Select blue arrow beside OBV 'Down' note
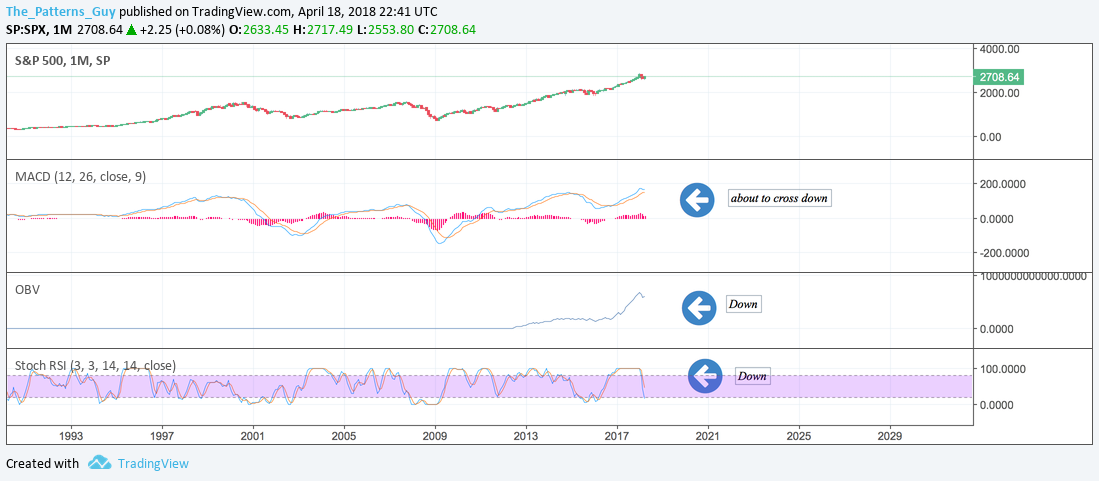This screenshot has width=1099, height=481. 699,308
